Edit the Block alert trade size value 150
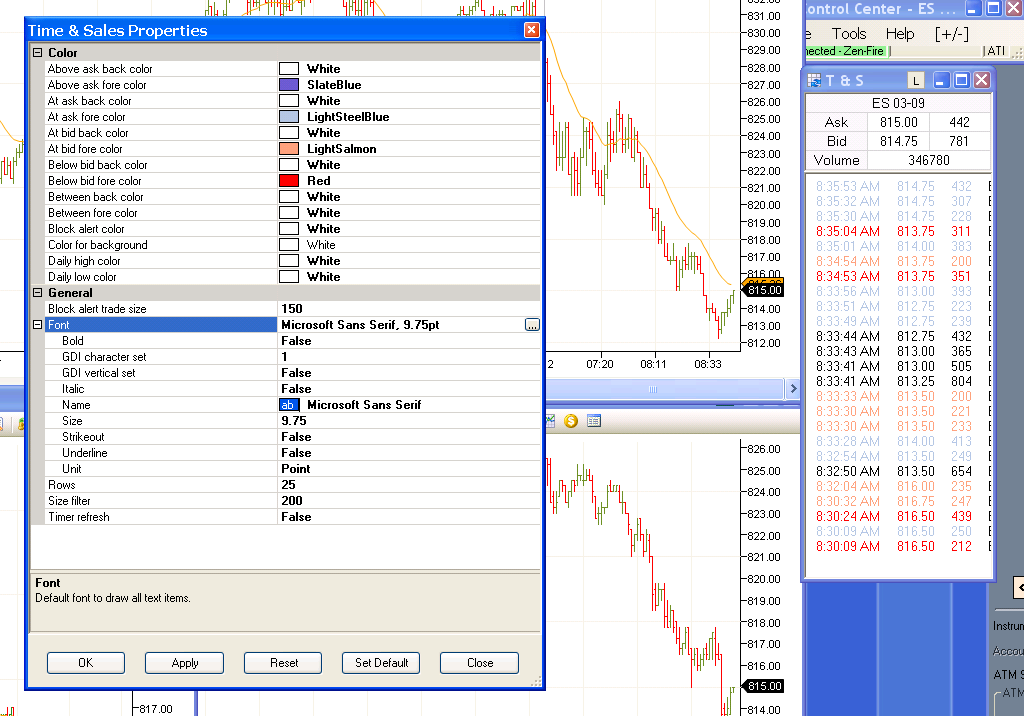The height and width of the screenshot is (716, 1024). click(409, 309)
